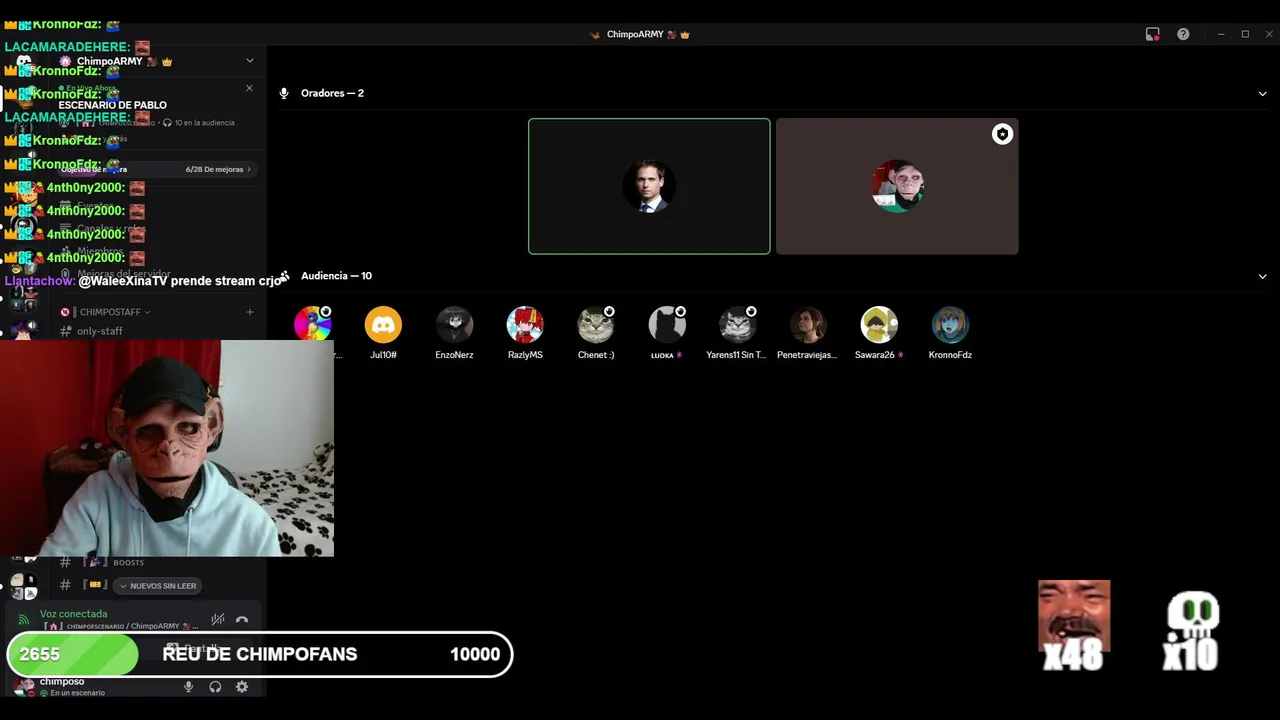This screenshot has height=720, width=1280.
Task: Dismiss the ESCENARIO DE PABLO live banner
Action: (249, 88)
